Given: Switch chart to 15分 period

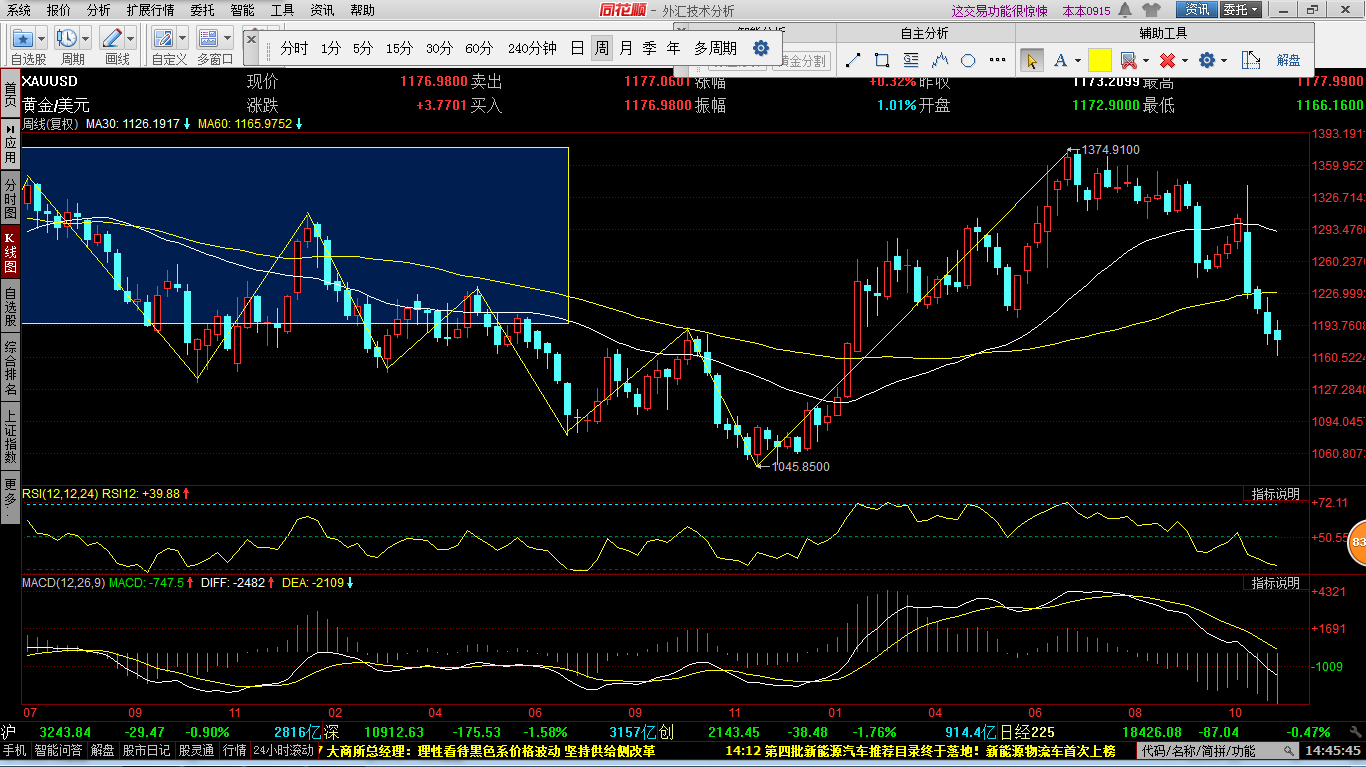Looking at the screenshot, I should click(x=399, y=48).
